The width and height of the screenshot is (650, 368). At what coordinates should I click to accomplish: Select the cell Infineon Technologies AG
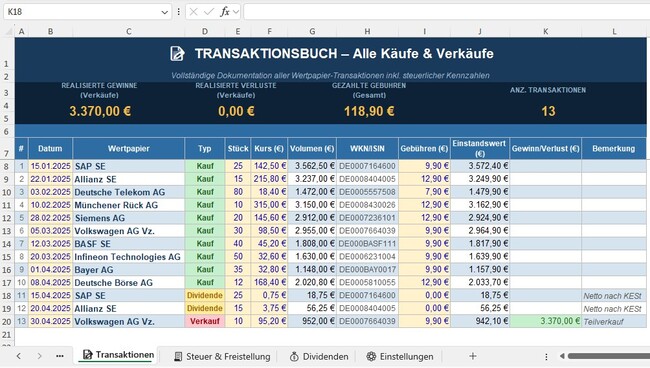pos(129,257)
